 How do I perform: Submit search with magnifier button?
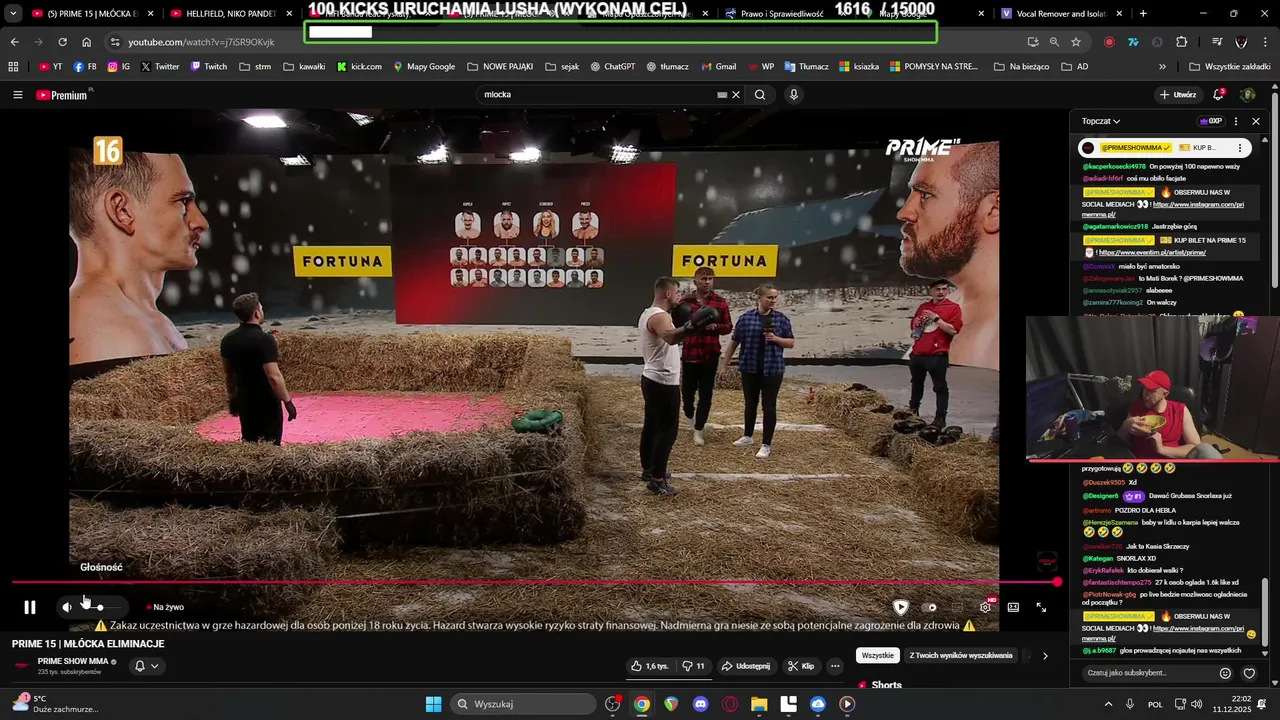point(760,95)
